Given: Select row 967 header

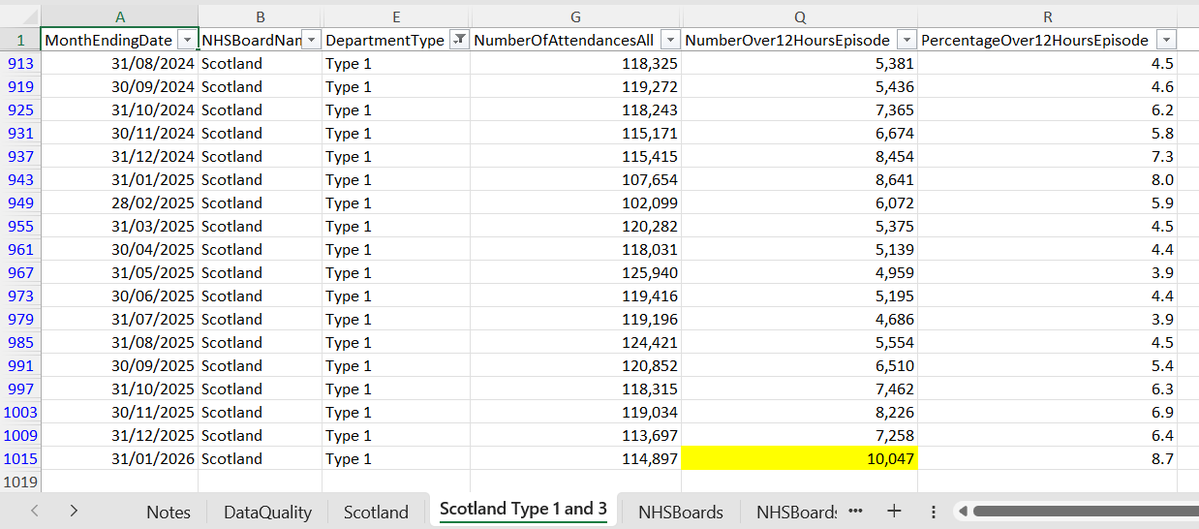Looking at the screenshot, I should [20, 273].
